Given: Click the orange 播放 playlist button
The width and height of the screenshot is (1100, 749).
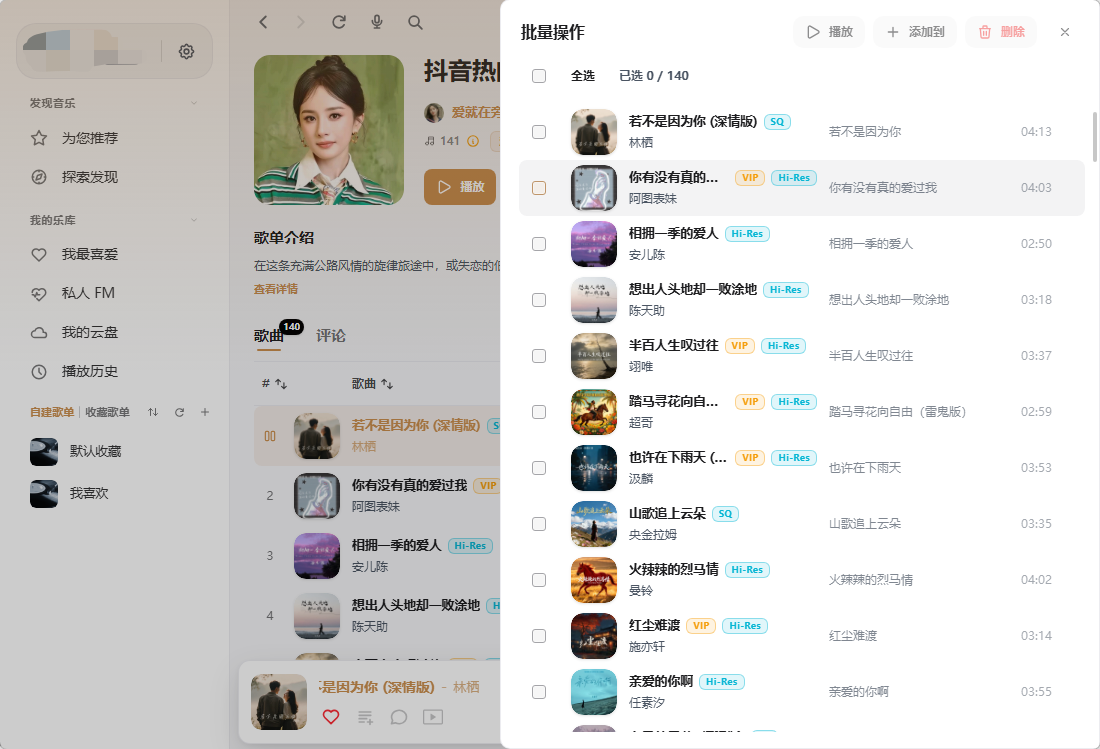Looking at the screenshot, I should click(x=460, y=187).
